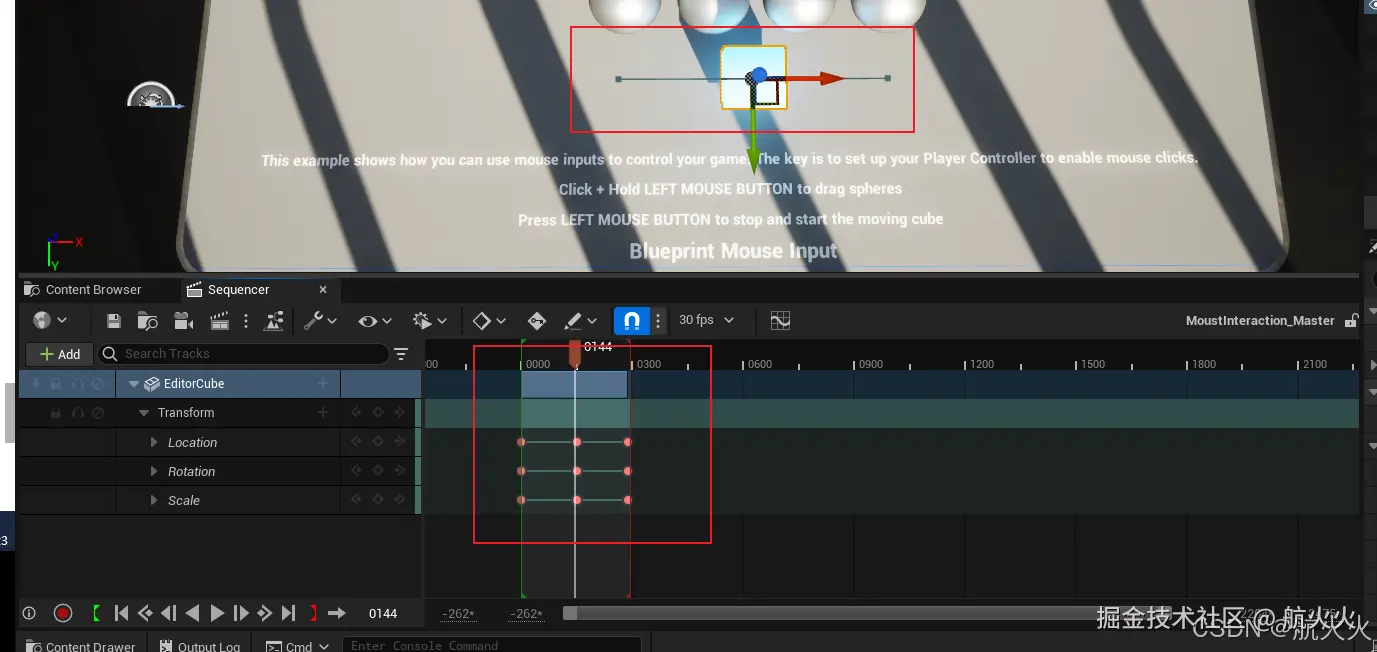Viewport: 1377px width, 652px height.
Task: Create camera with the camera icon
Action: point(183,321)
